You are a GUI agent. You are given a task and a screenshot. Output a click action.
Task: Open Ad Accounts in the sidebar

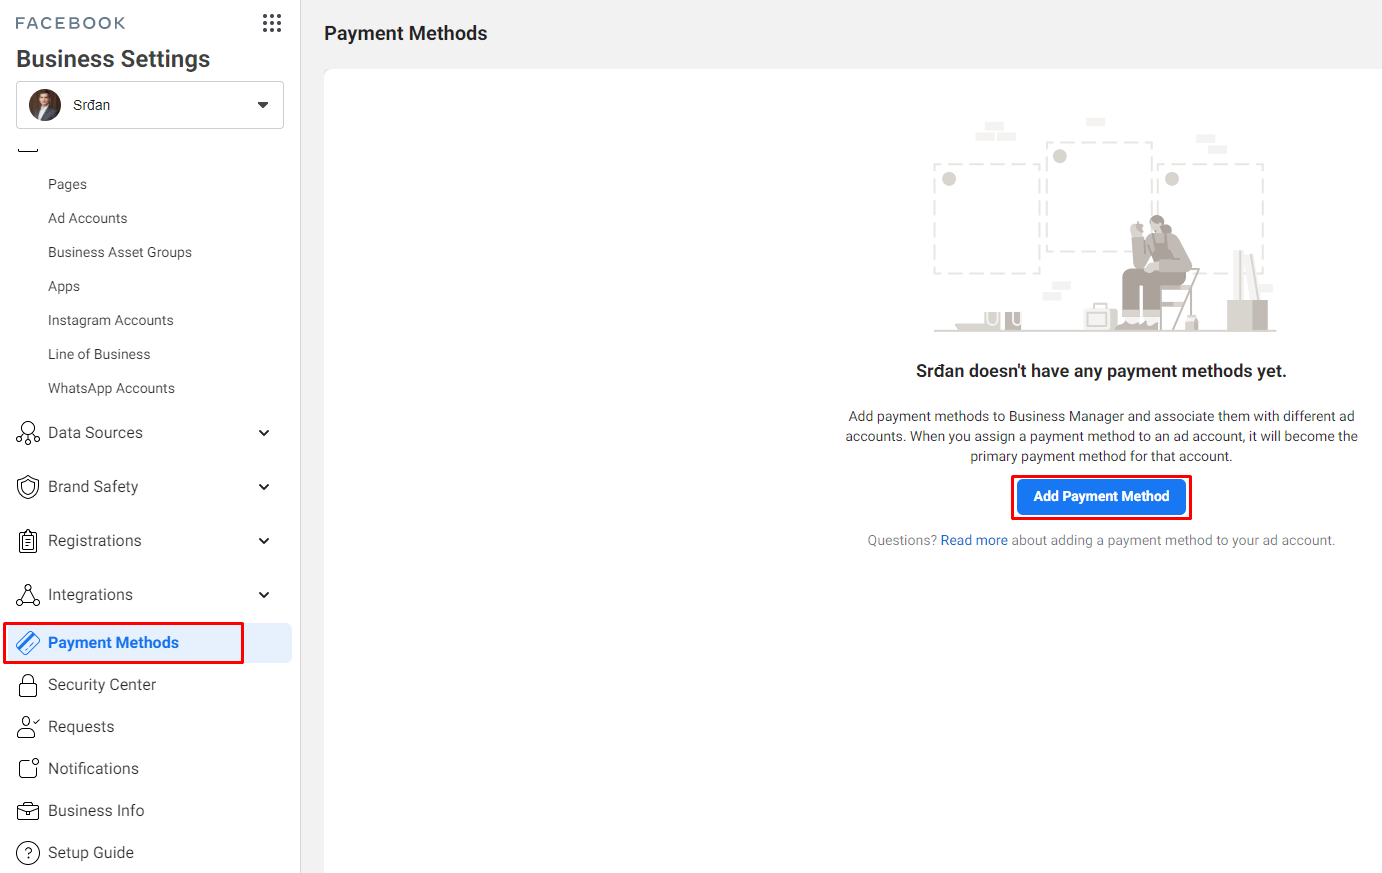[88, 218]
